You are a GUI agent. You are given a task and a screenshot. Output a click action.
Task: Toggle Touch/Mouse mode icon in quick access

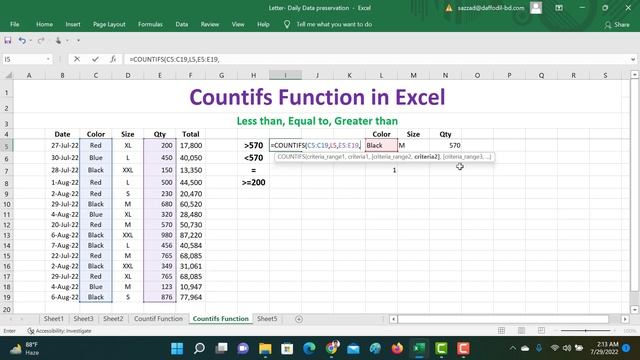pyautogui.click(x=58, y=40)
